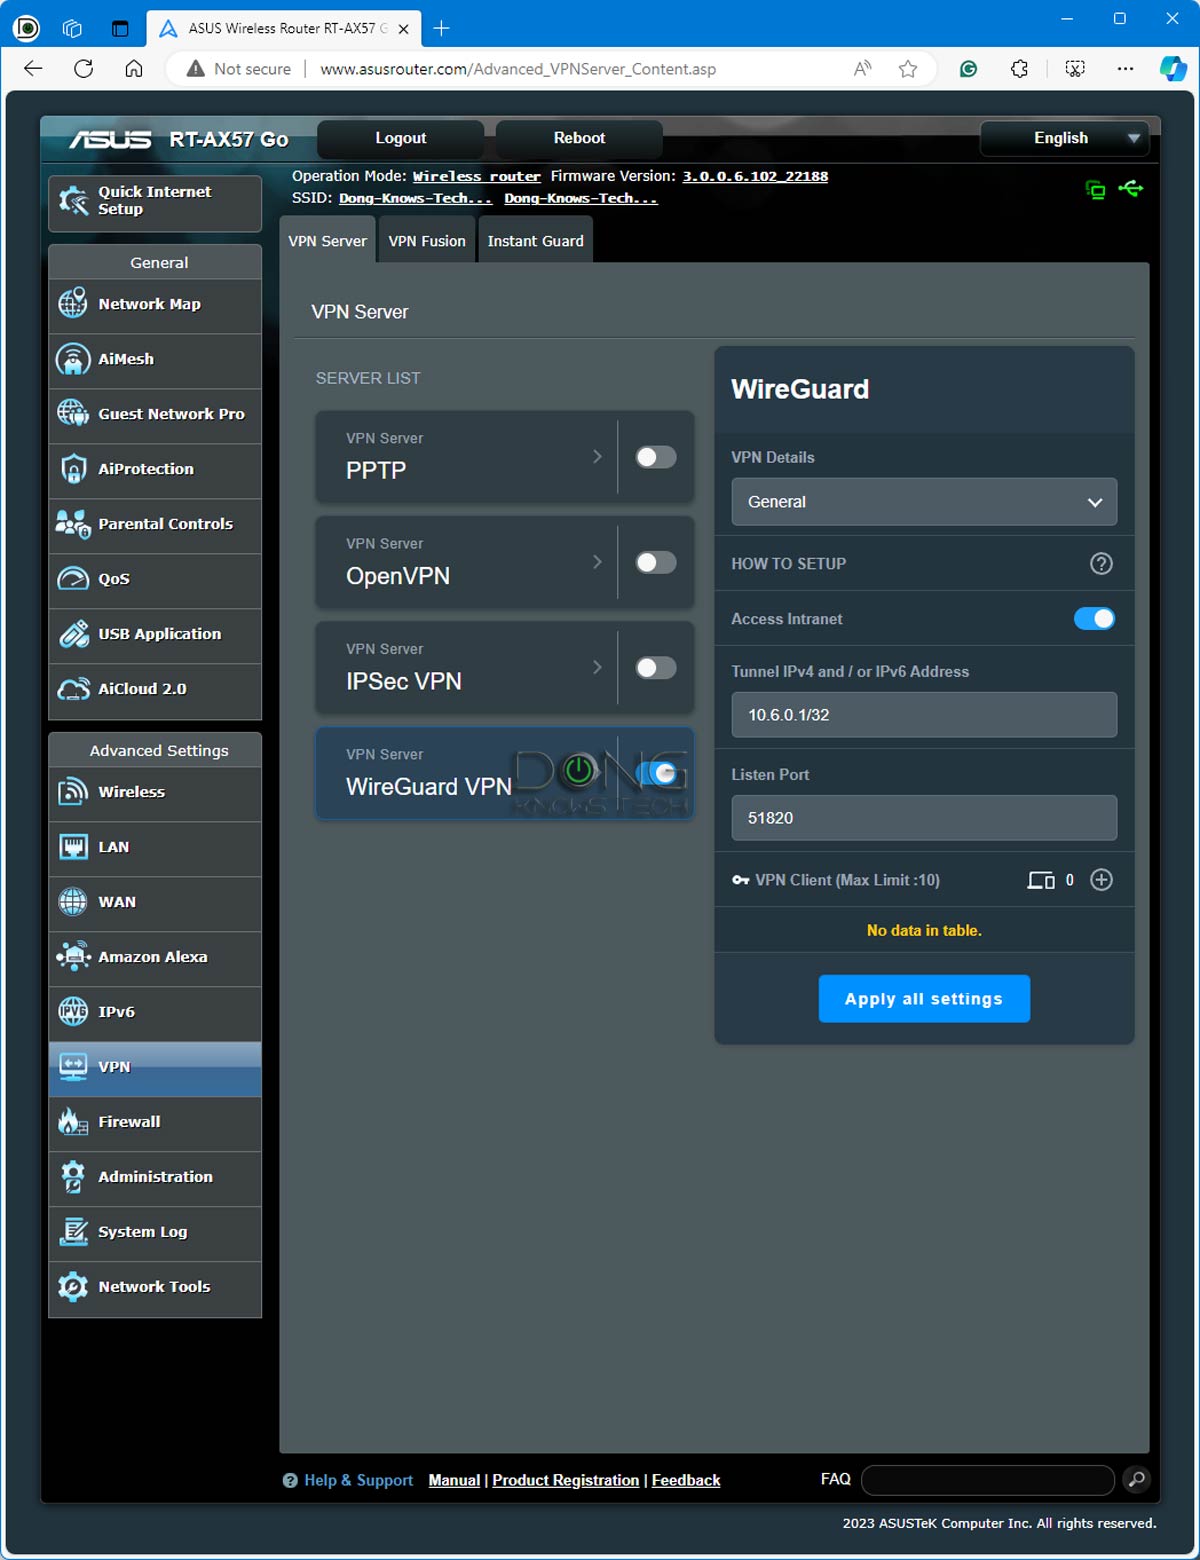The width and height of the screenshot is (1200, 1560).
Task: Open Wireless router operation mode link
Action: [x=476, y=176]
